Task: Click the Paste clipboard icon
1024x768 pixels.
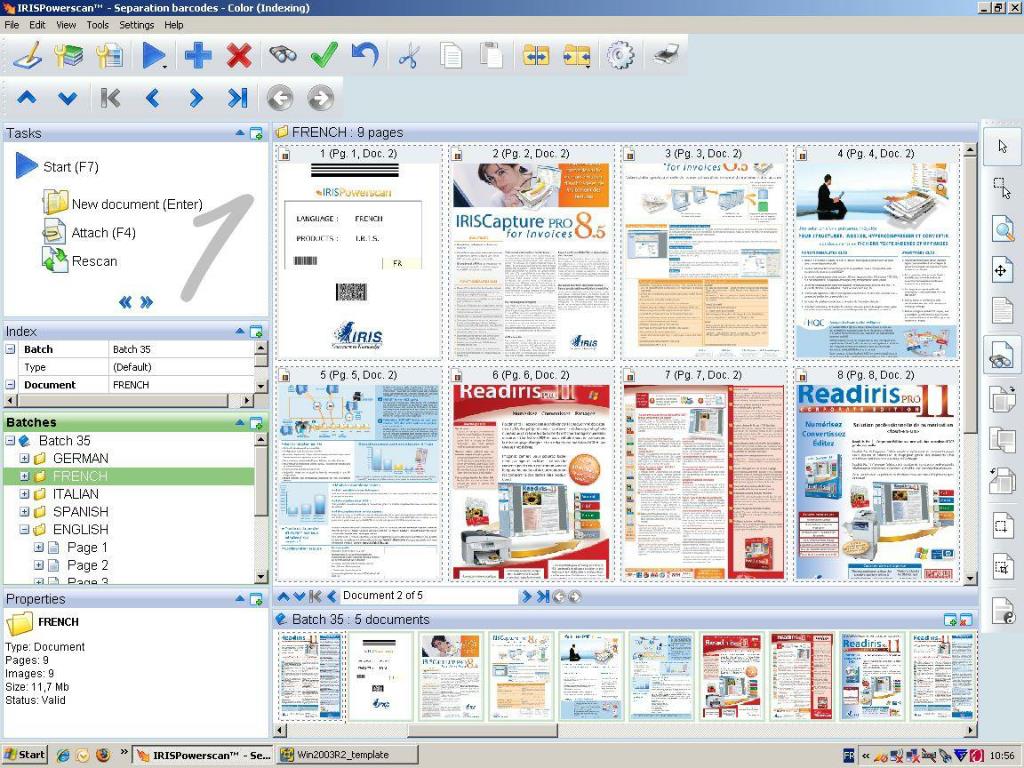Action: [x=491, y=55]
